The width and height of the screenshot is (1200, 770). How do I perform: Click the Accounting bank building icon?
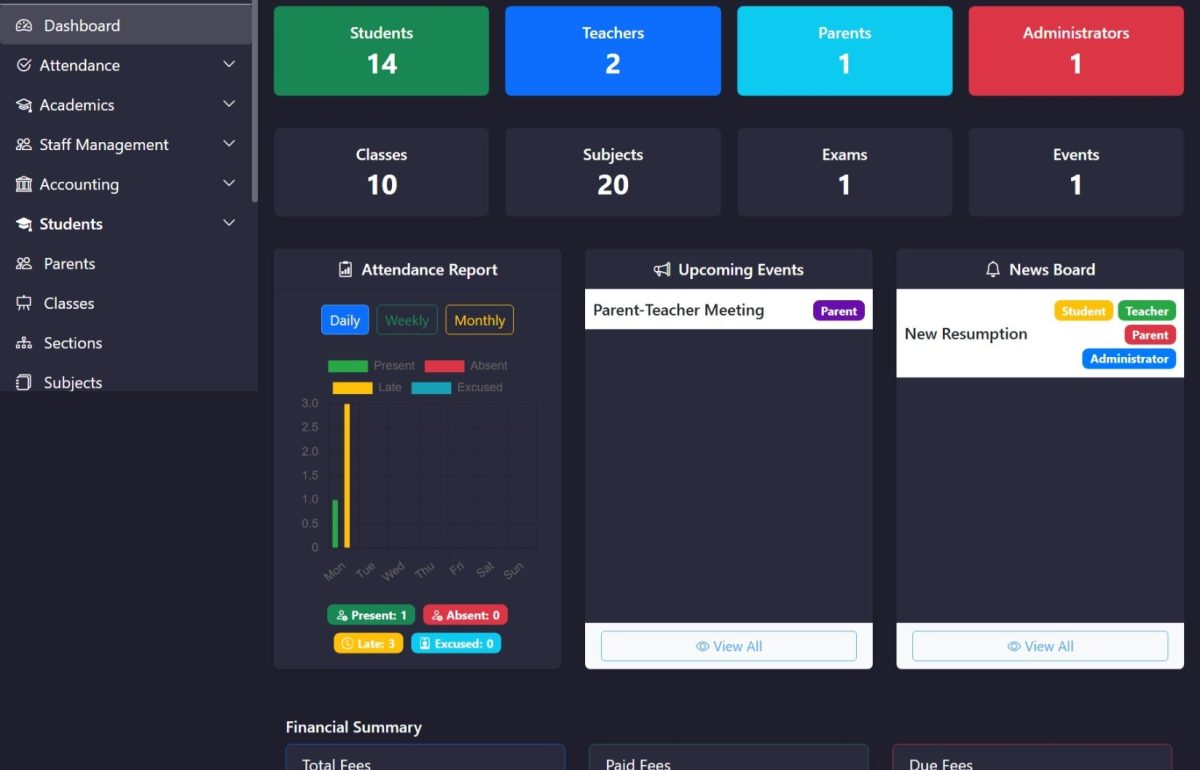(24, 185)
